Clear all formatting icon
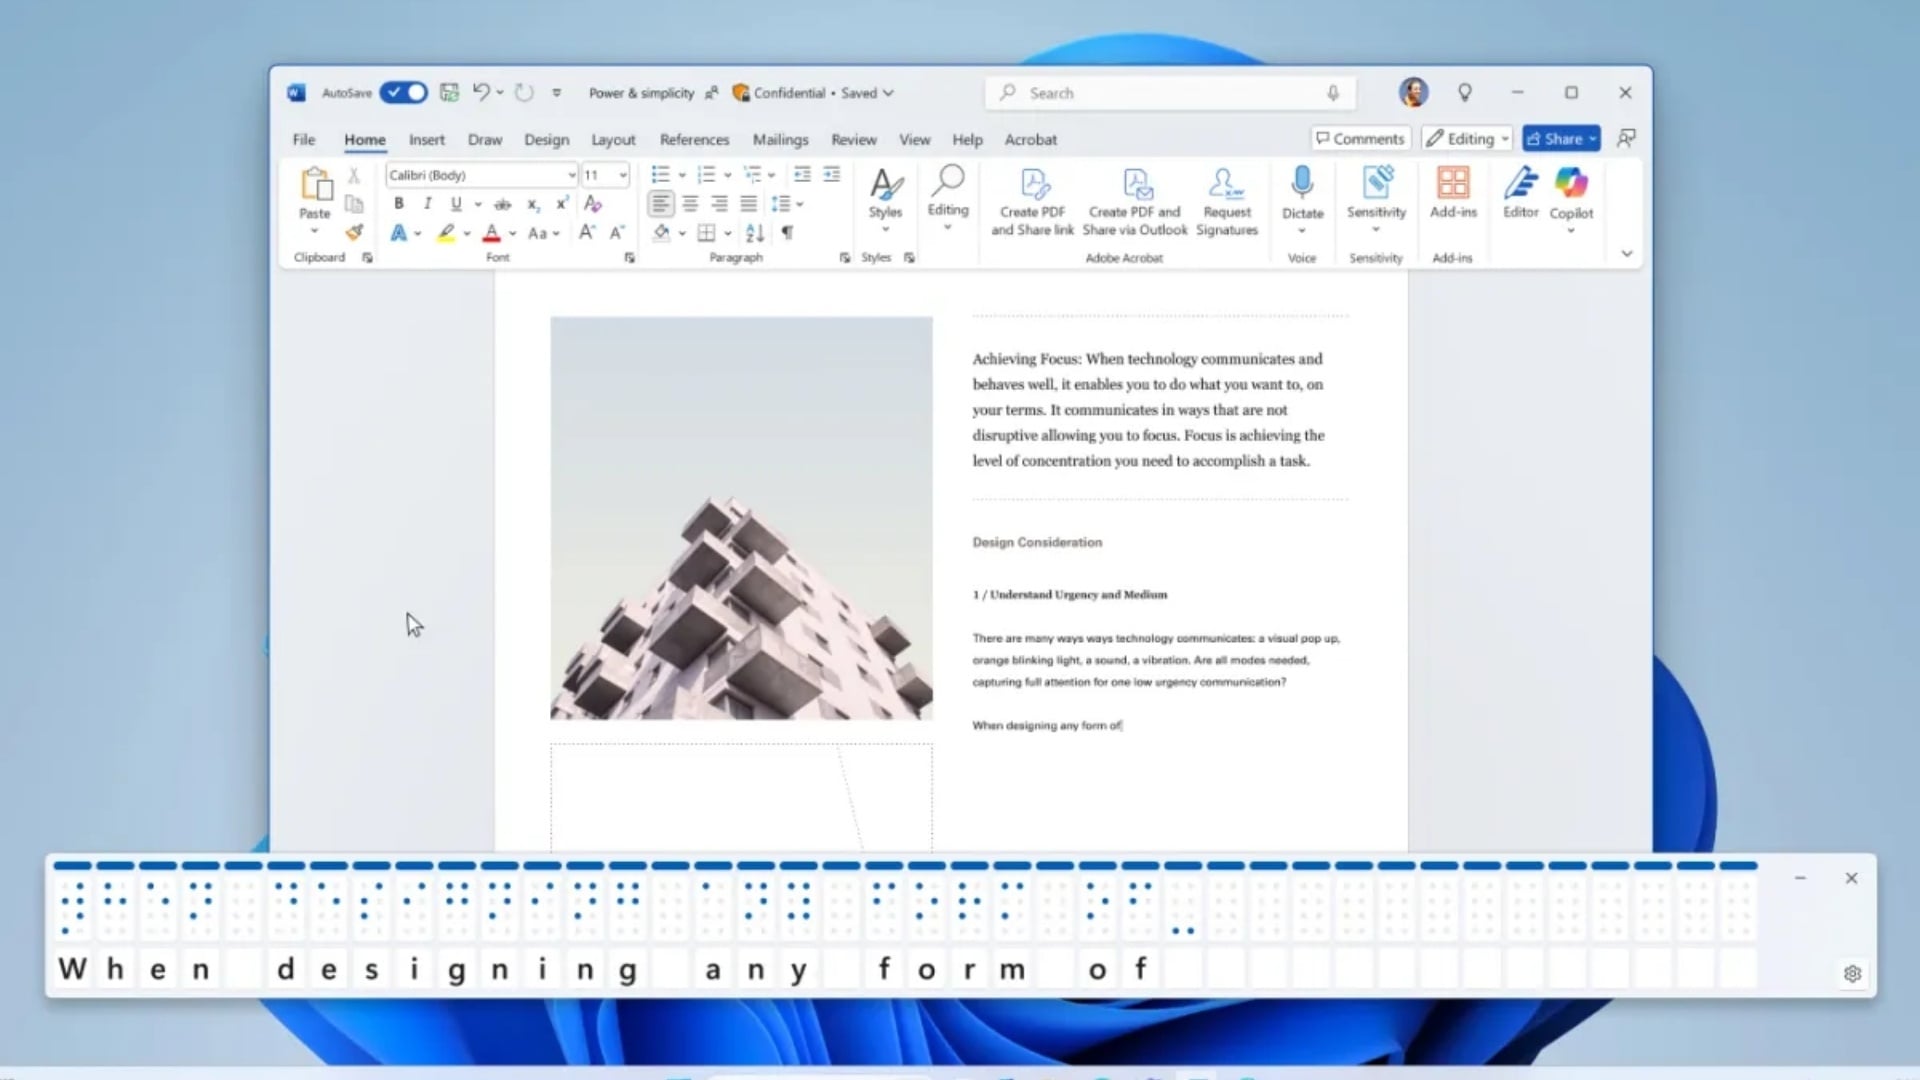The height and width of the screenshot is (1080, 1920). [593, 204]
